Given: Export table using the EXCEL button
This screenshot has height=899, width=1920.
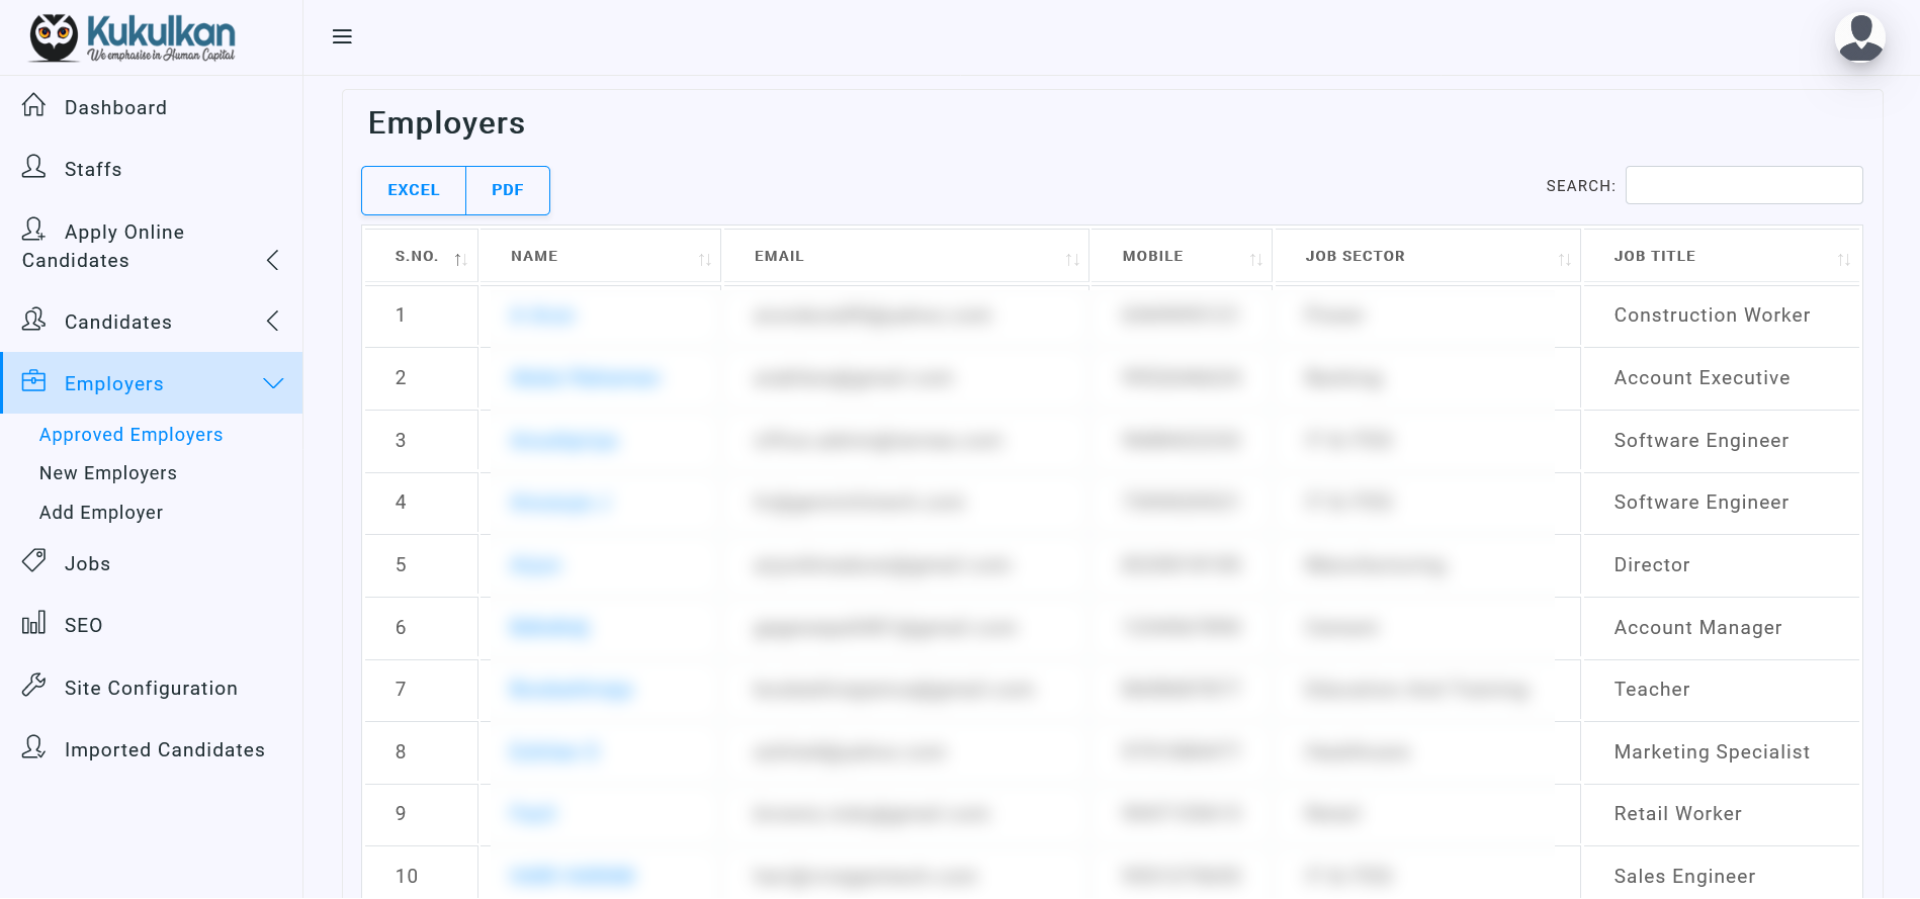Looking at the screenshot, I should 413,190.
